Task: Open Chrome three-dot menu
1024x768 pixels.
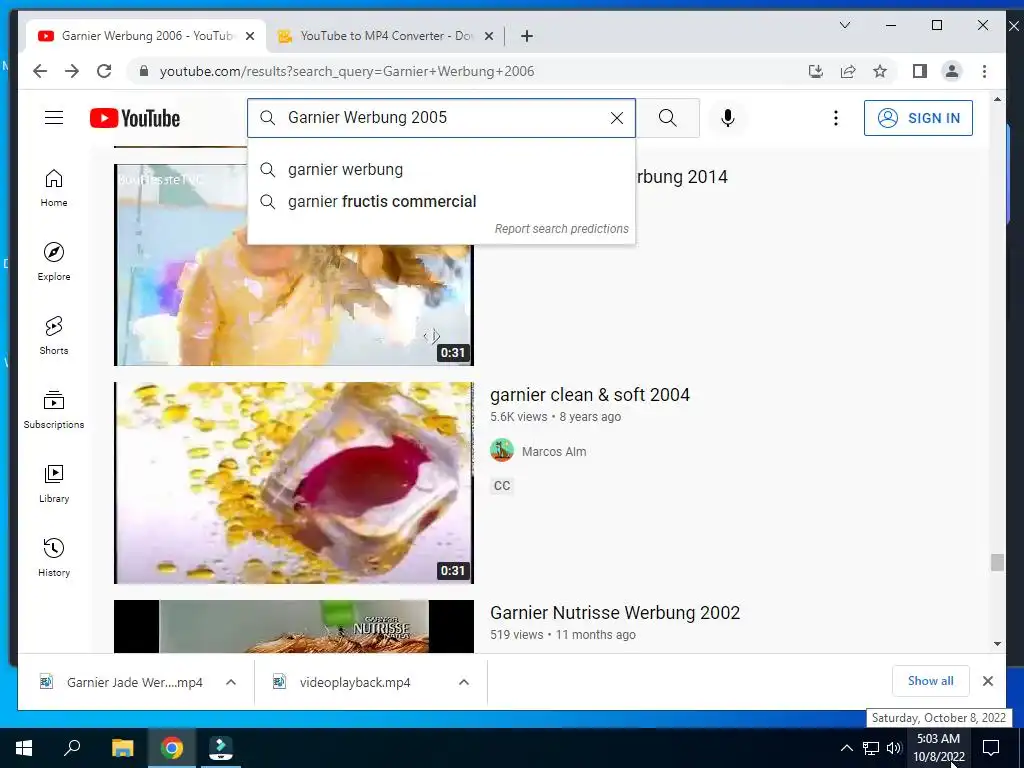Action: pyautogui.click(x=984, y=71)
